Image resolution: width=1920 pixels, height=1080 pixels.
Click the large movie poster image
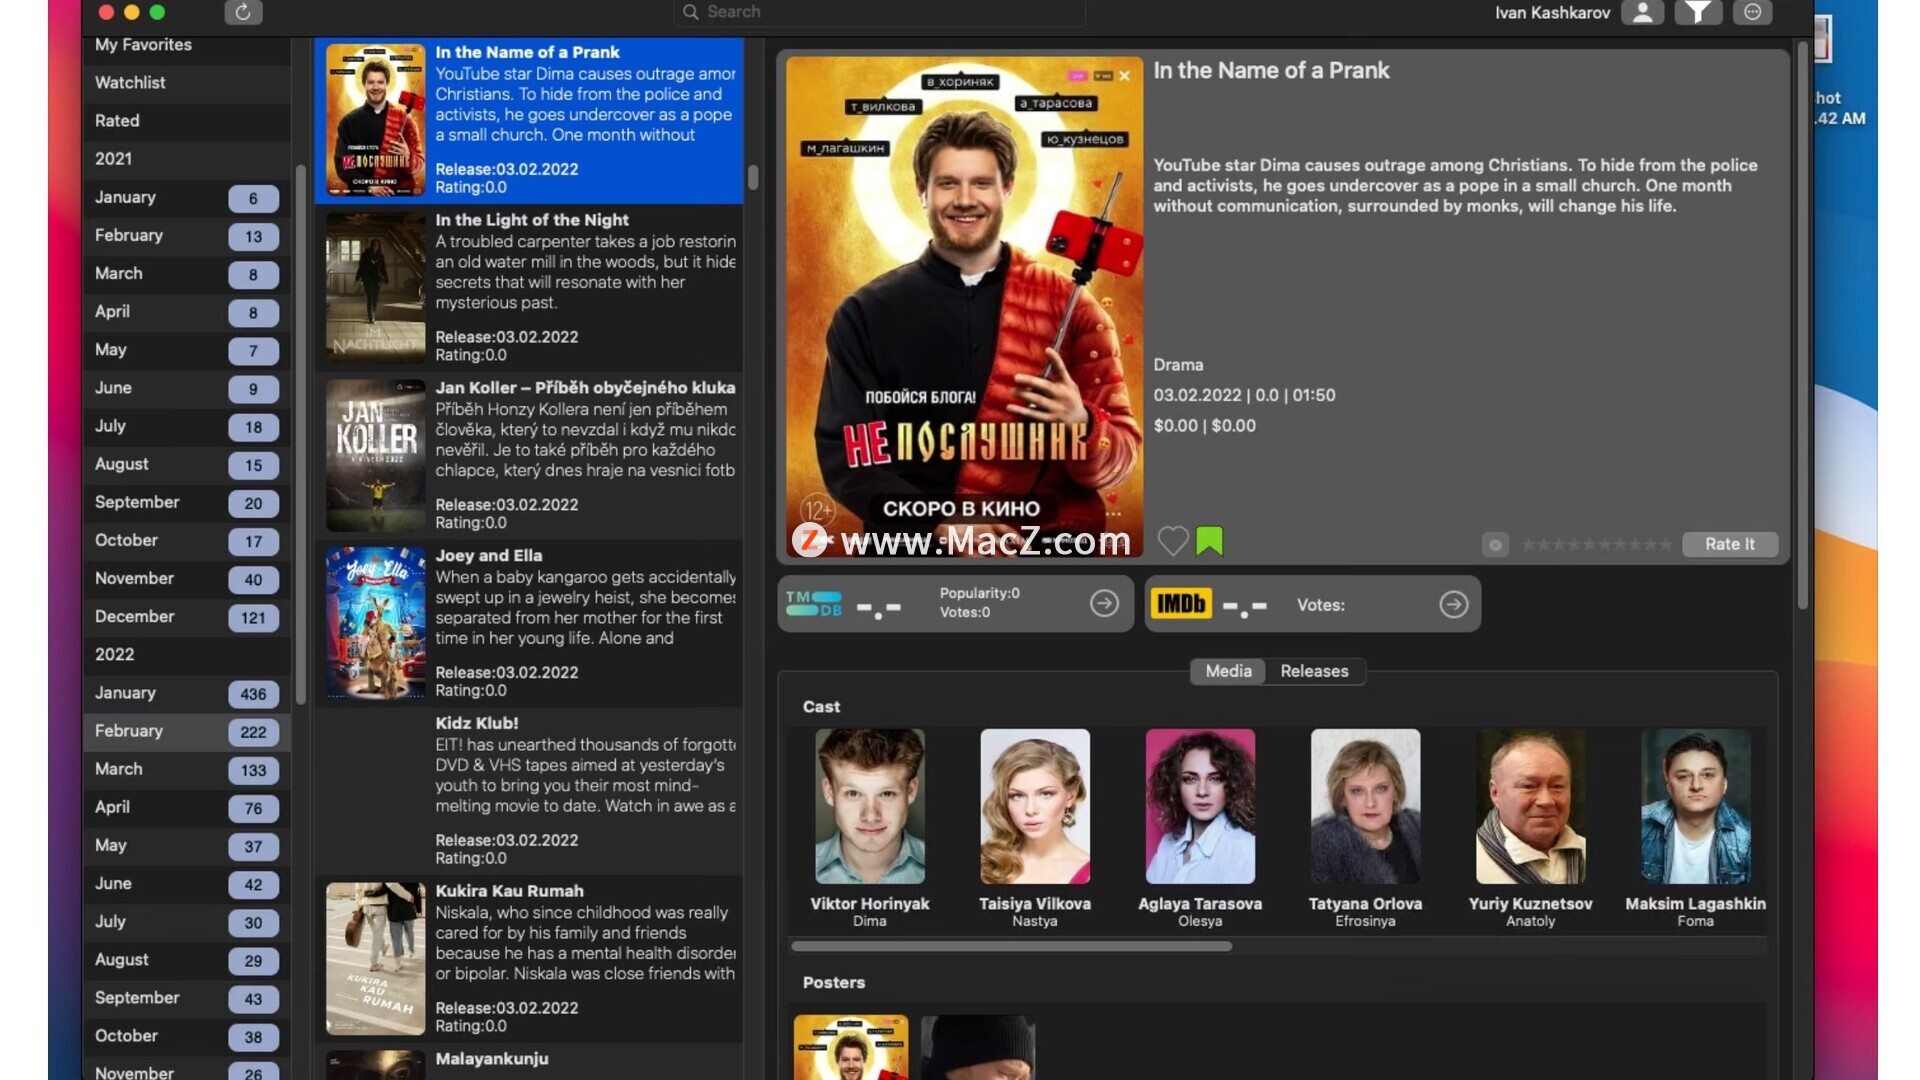tap(964, 306)
